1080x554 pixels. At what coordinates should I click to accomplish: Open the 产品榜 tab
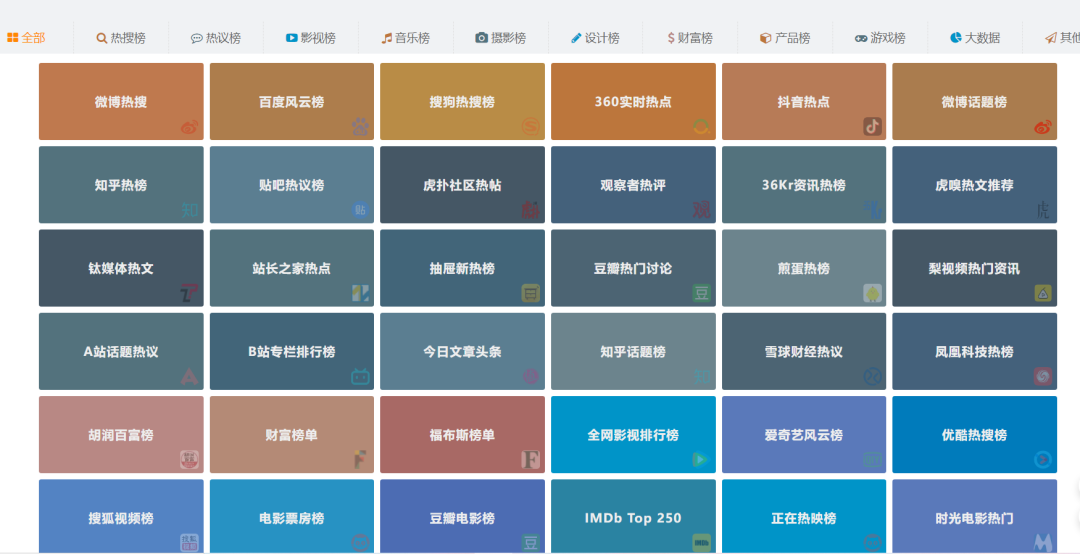(x=785, y=38)
